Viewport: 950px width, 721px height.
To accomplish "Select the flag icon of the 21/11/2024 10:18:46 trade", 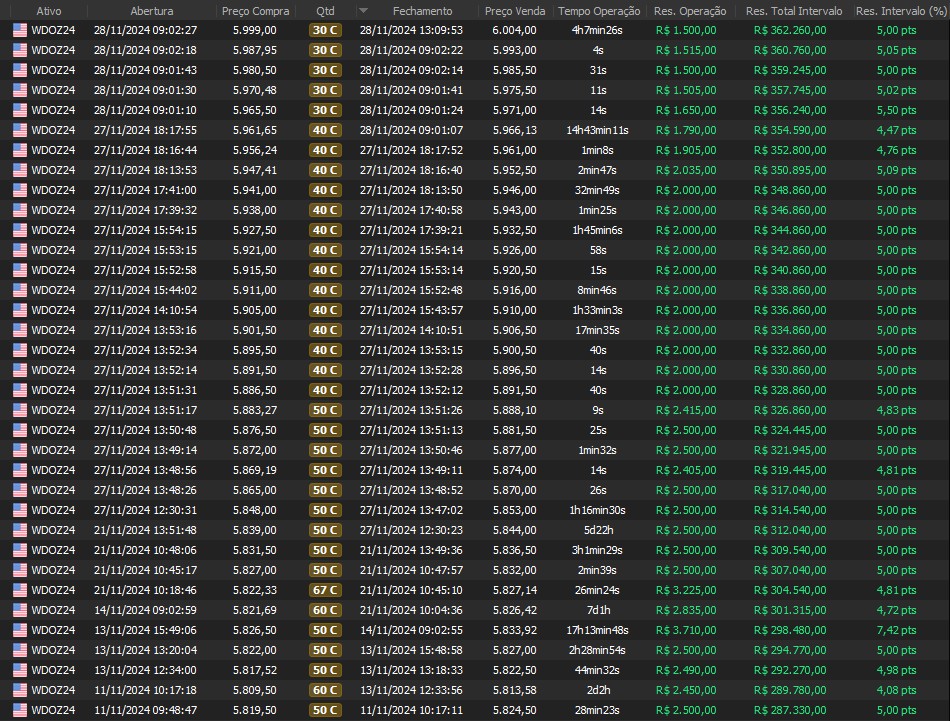I will [20, 590].
